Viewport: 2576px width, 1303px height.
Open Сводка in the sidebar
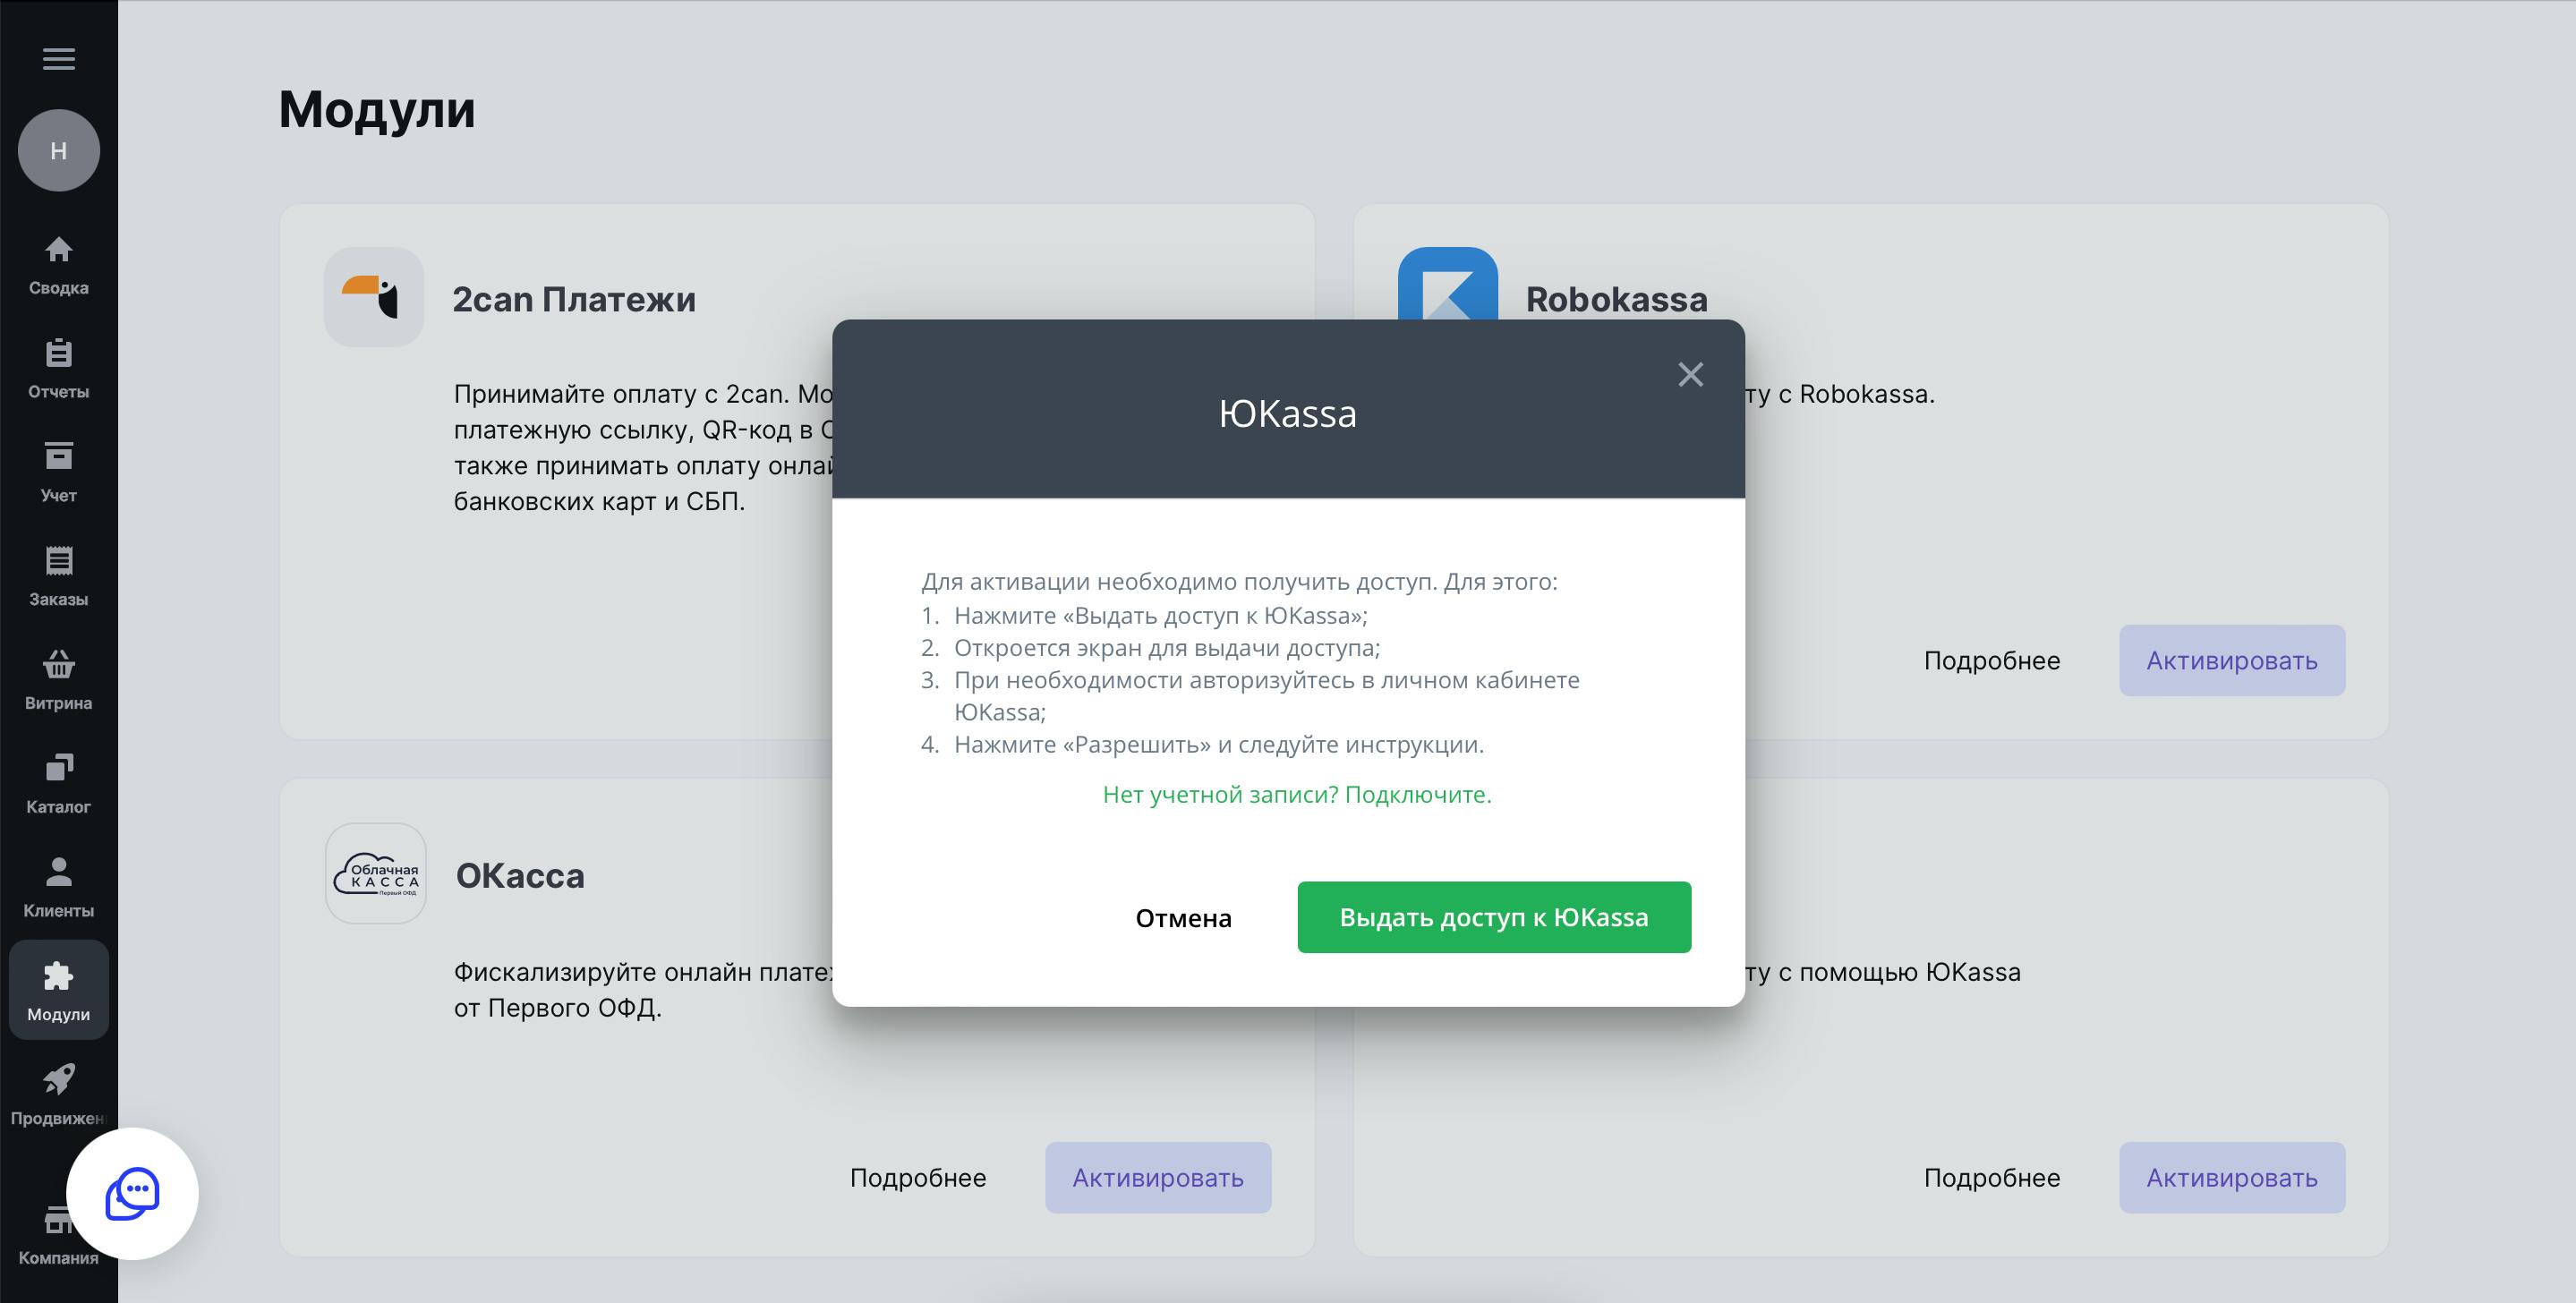(x=59, y=265)
